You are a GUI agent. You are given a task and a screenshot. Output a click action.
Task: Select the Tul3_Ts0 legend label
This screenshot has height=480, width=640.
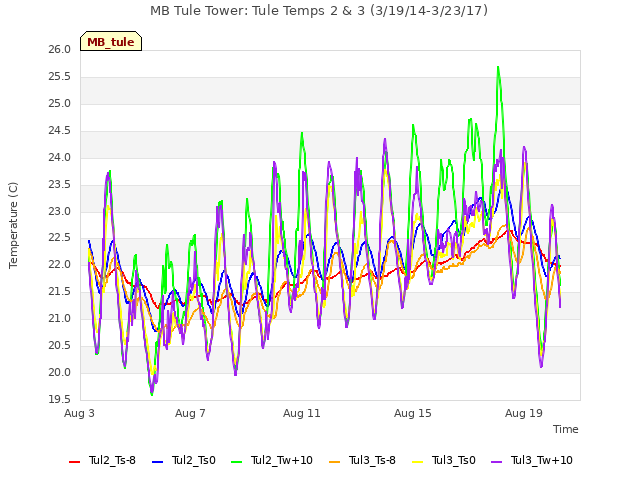[454, 460]
